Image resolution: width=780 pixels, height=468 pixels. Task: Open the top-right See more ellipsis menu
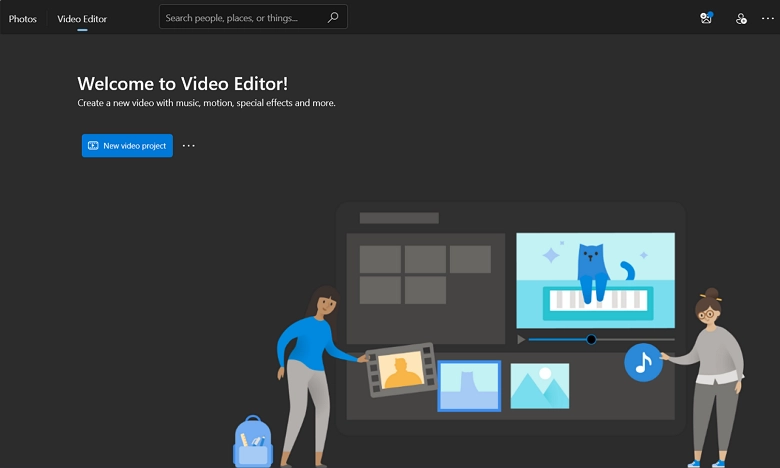[x=768, y=18]
